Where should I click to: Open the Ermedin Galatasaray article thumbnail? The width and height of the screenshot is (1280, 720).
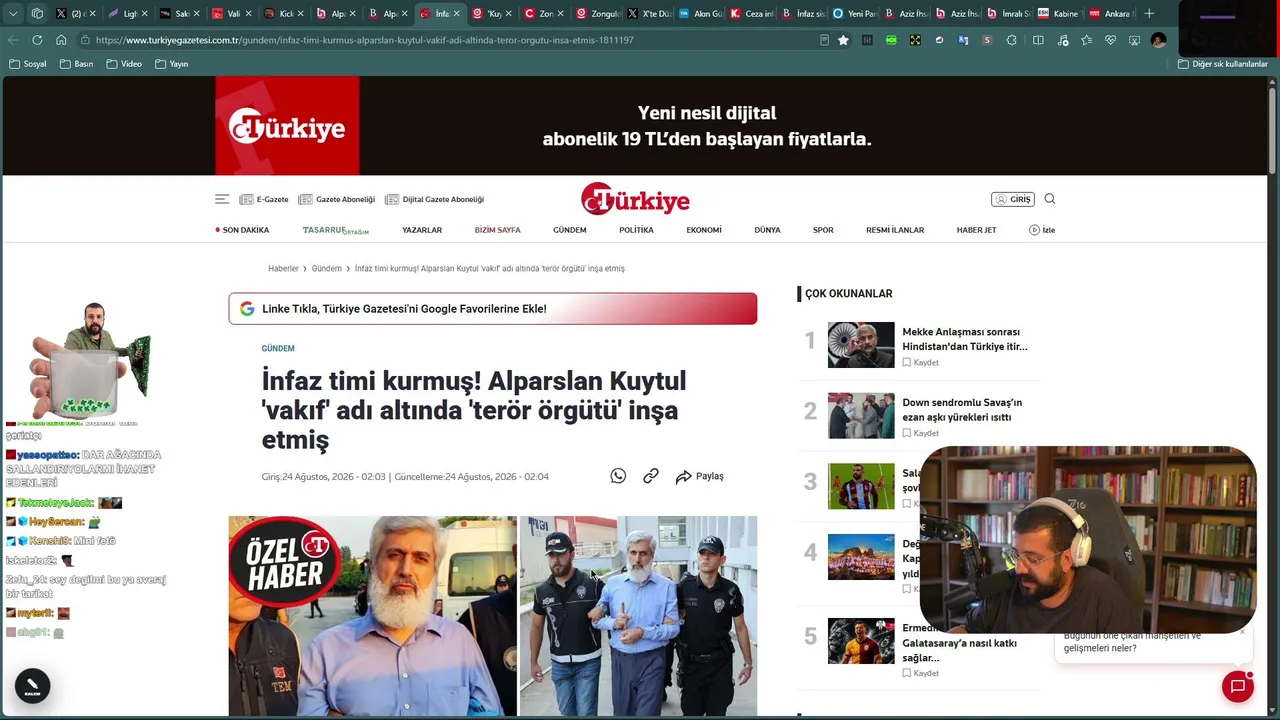(x=861, y=641)
